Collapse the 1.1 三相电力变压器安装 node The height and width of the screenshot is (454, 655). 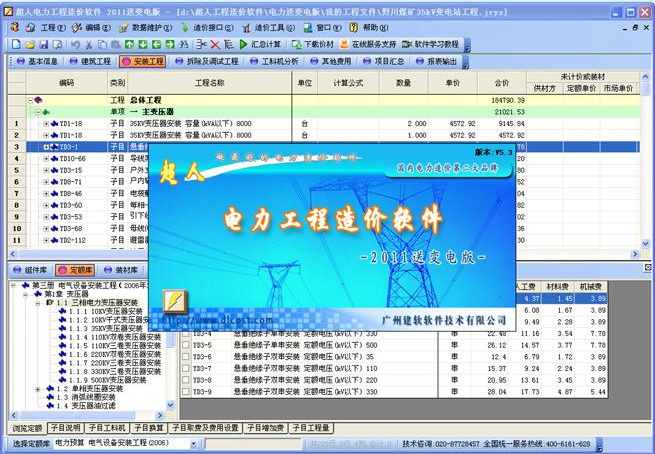pyautogui.click(x=38, y=302)
